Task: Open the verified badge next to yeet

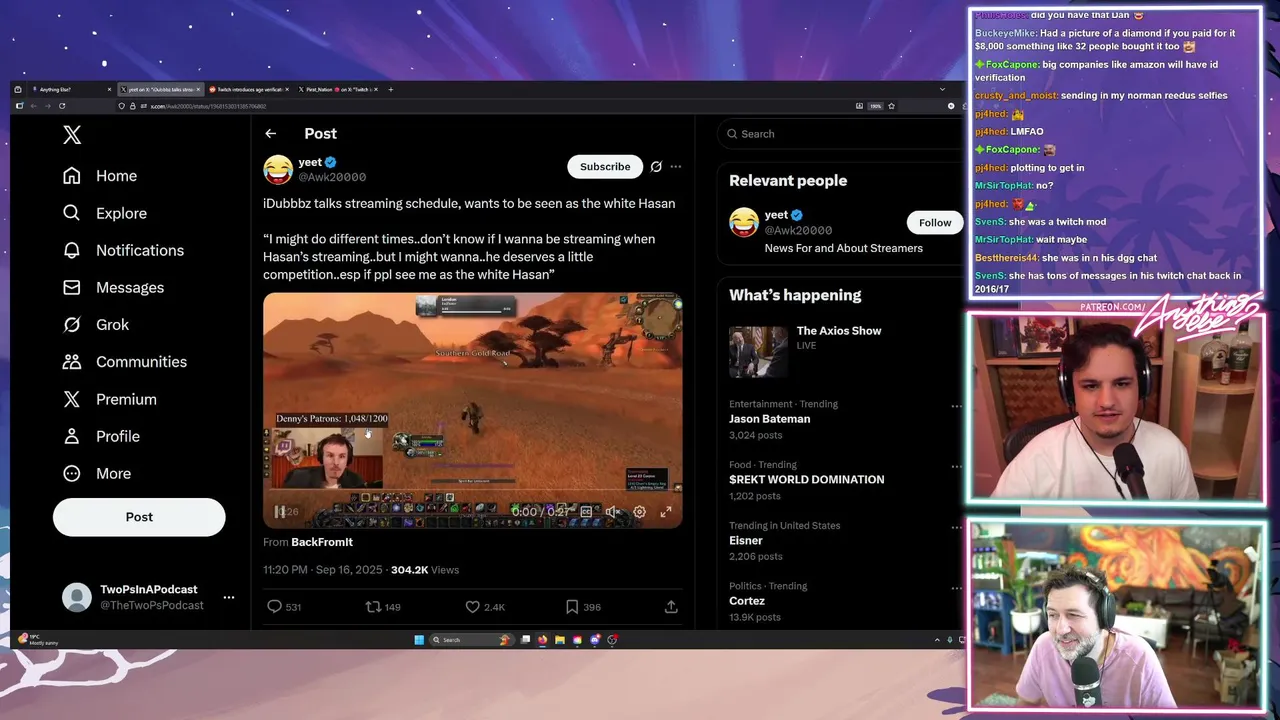Action: [x=331, y=162]
